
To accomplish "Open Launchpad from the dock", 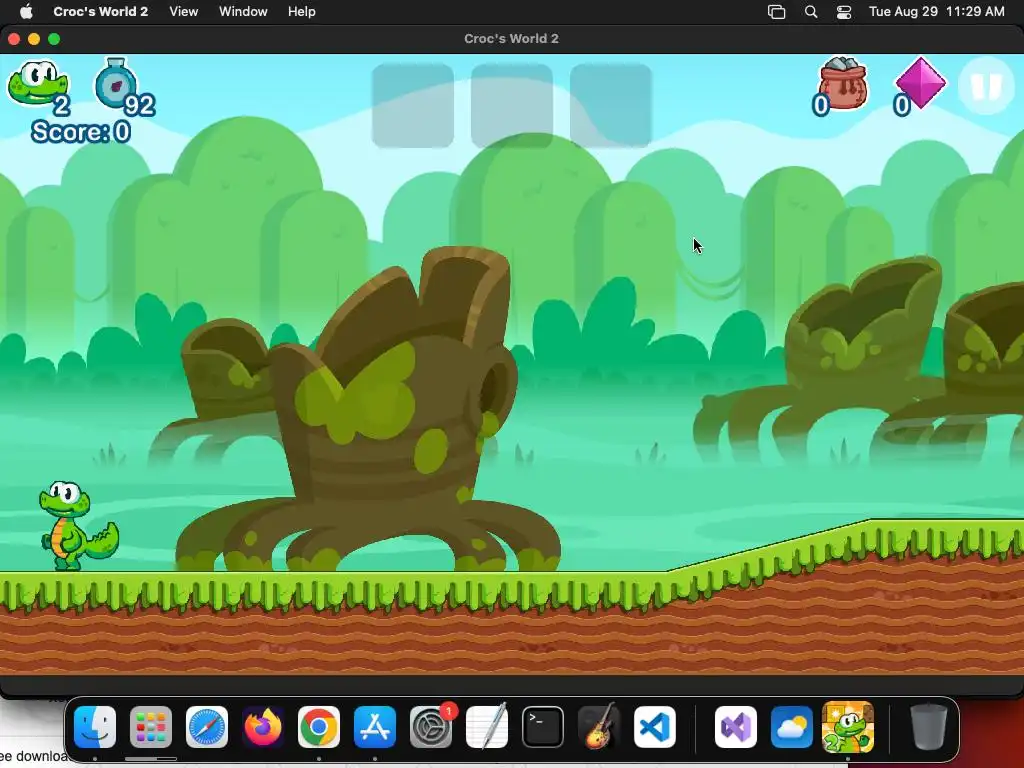I will tap(151, 727).
